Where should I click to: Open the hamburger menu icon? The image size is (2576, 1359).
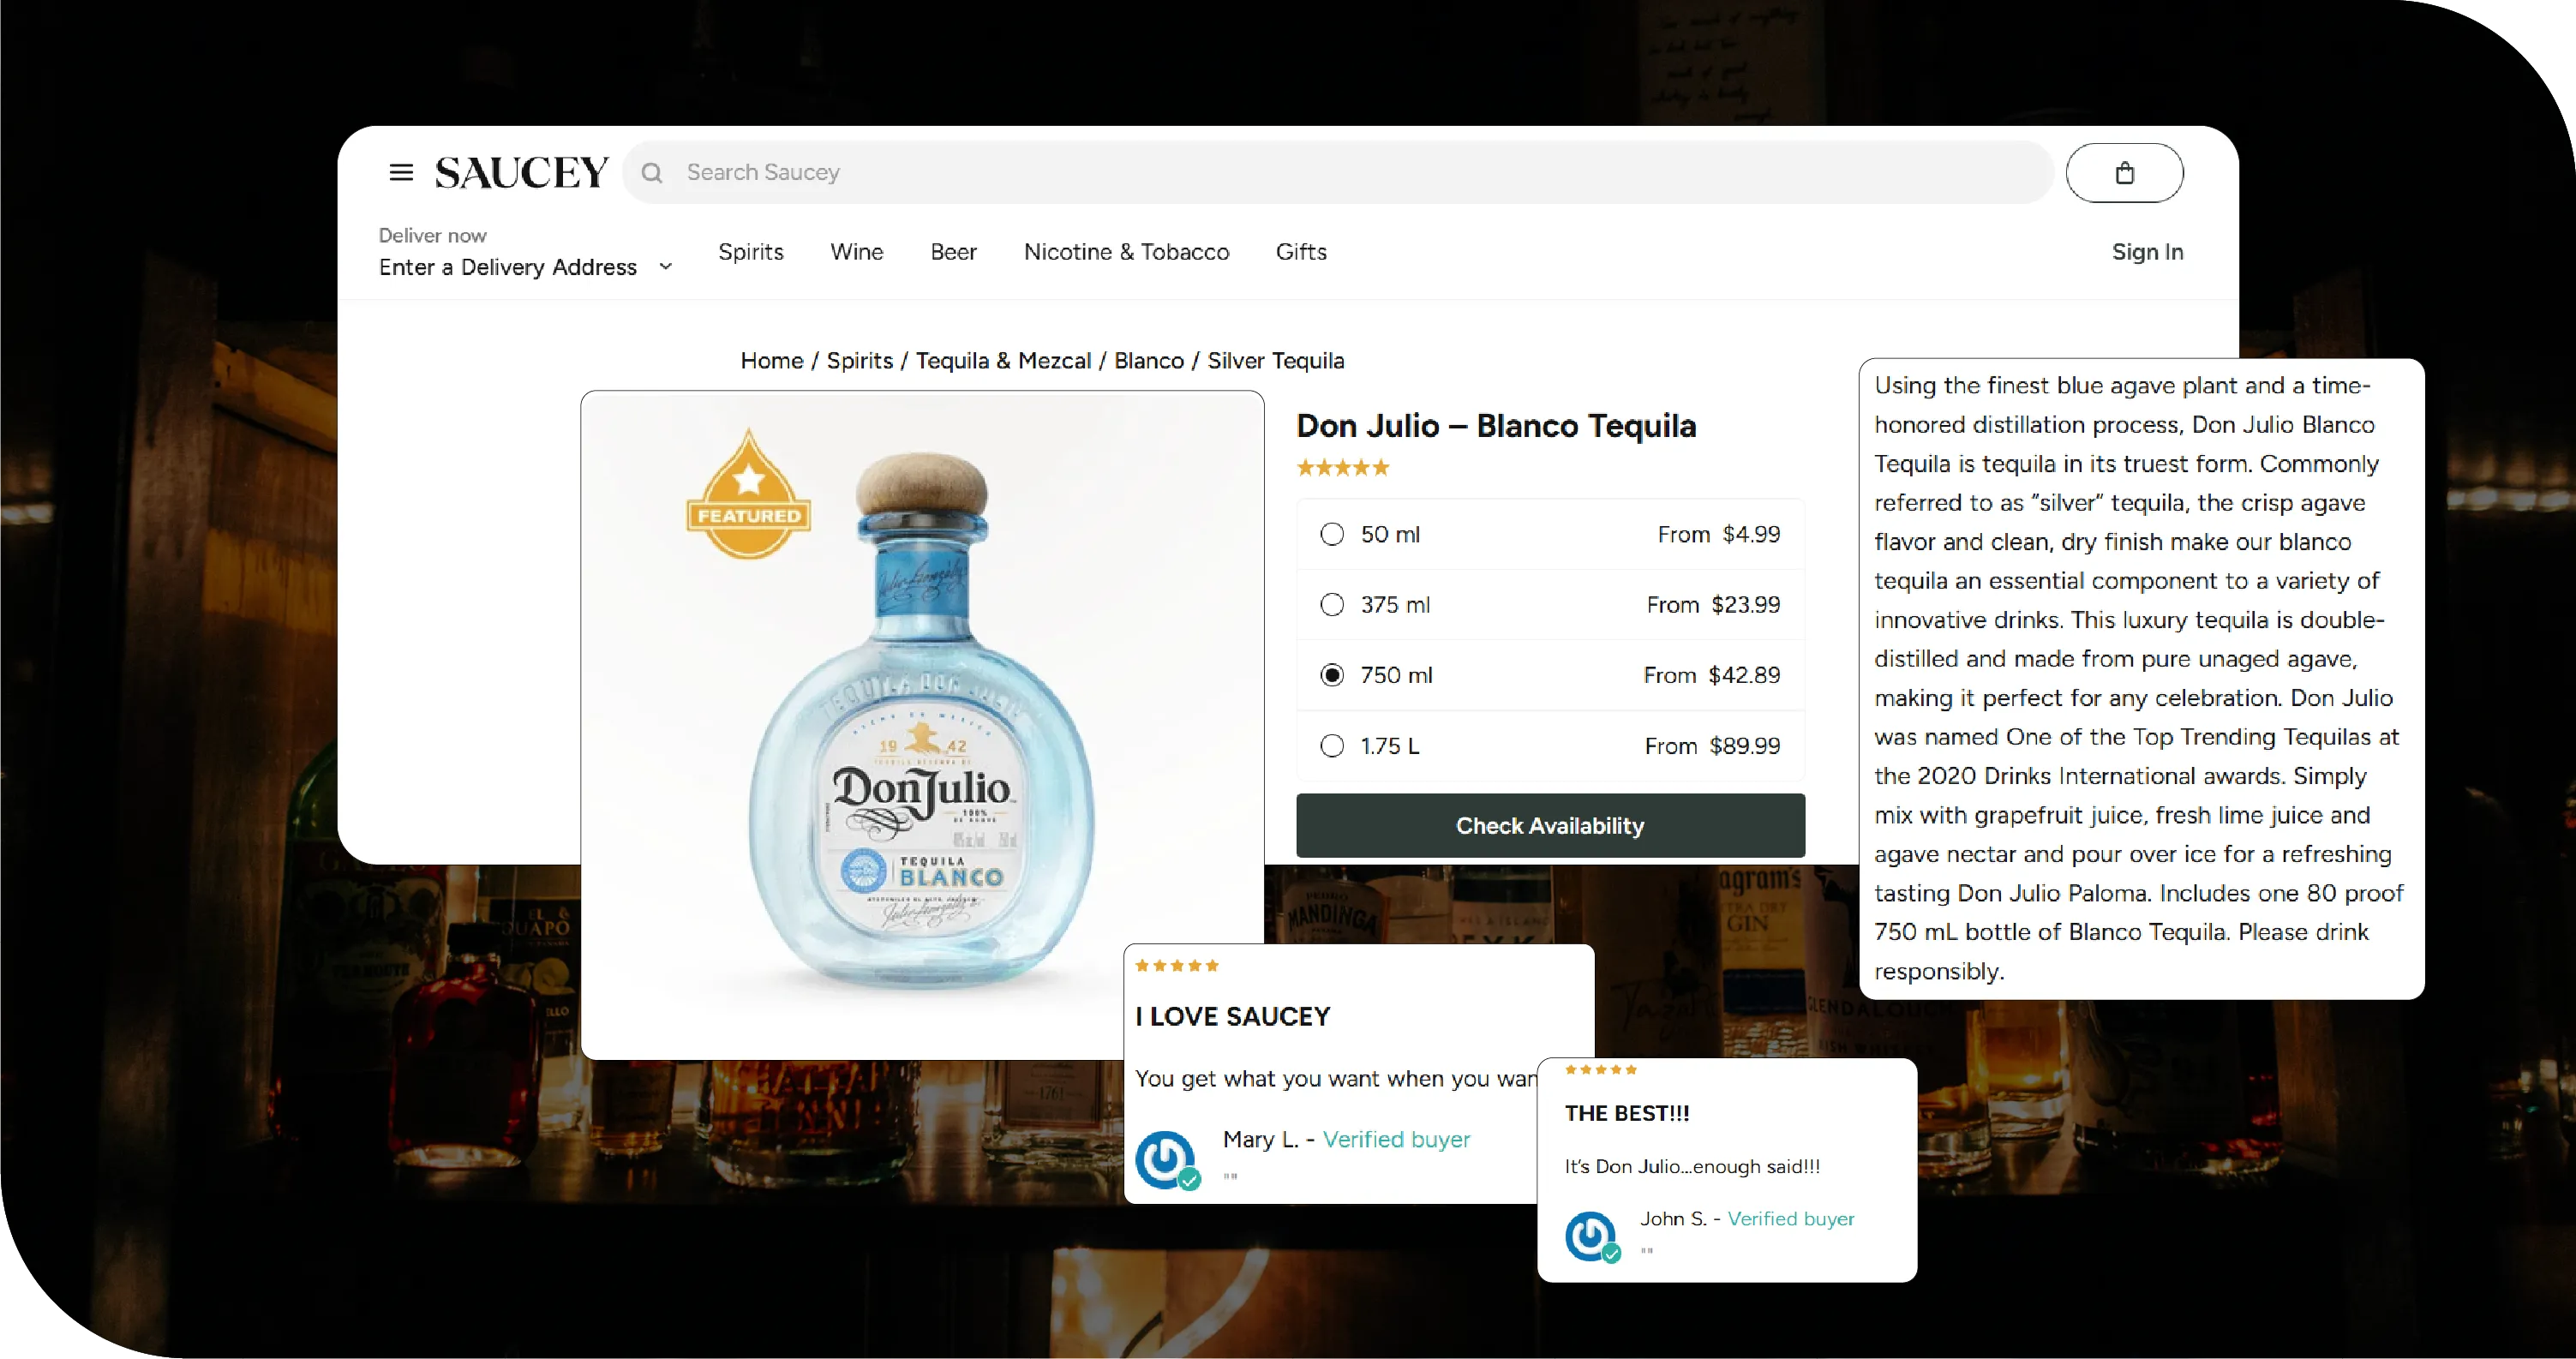[x=401, y=173]
